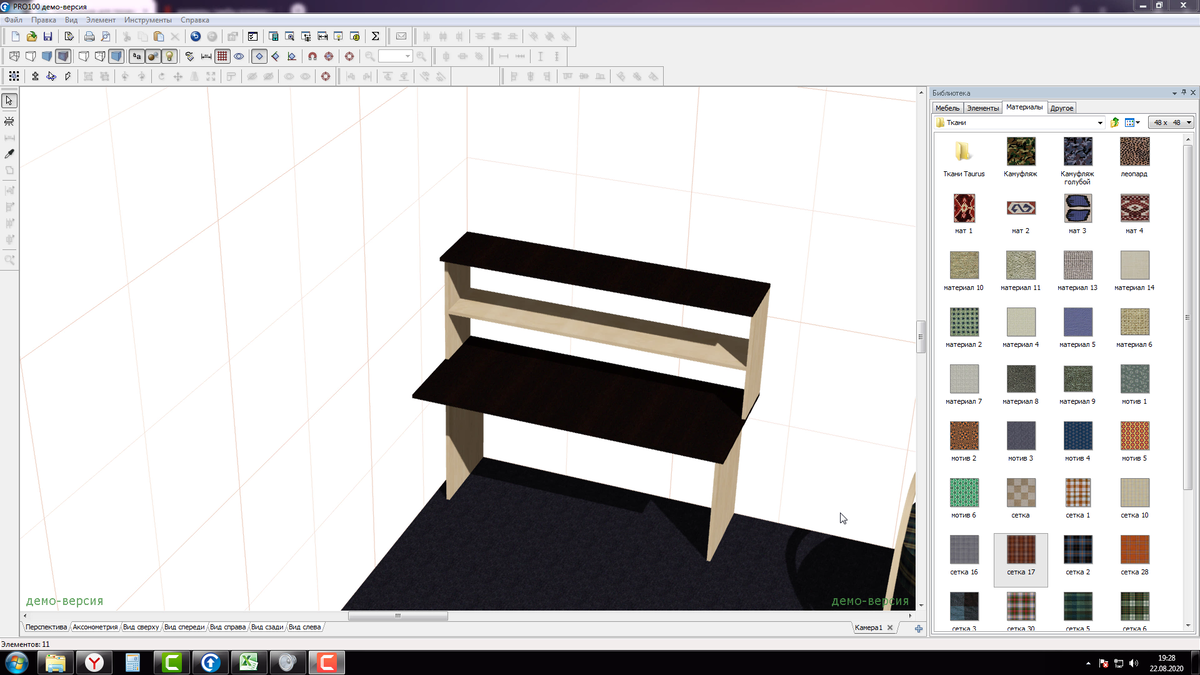The height and width of the screenshot is (675, 1200).
Task: Toggle the sphere shading button
Action: [152, 56]
